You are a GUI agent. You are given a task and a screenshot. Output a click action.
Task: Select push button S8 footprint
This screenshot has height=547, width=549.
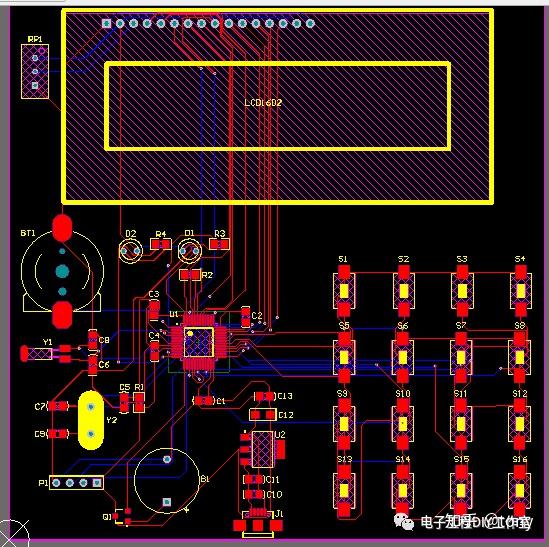[520, 357]
